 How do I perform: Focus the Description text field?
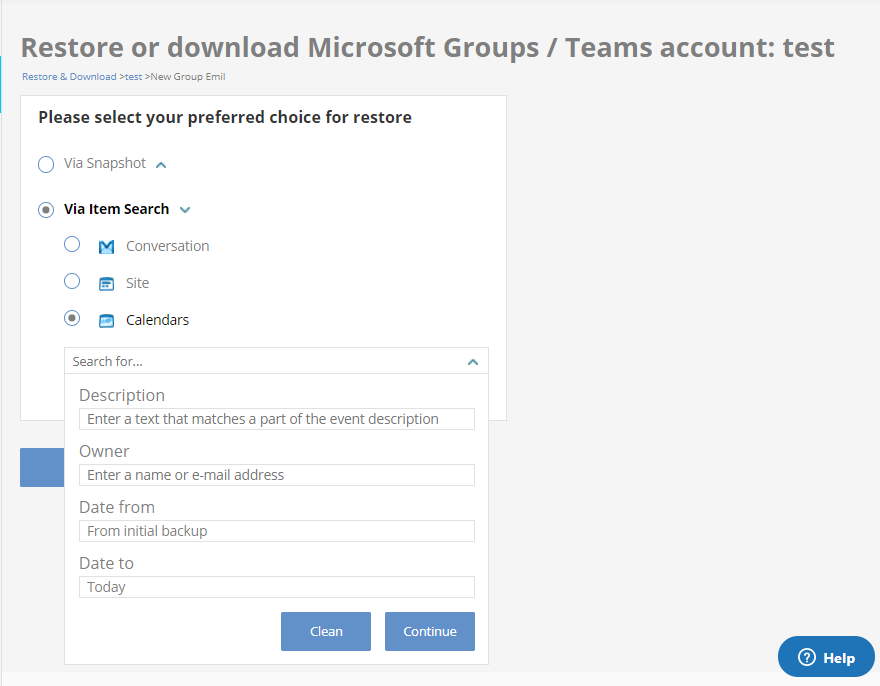coord(277,419)
